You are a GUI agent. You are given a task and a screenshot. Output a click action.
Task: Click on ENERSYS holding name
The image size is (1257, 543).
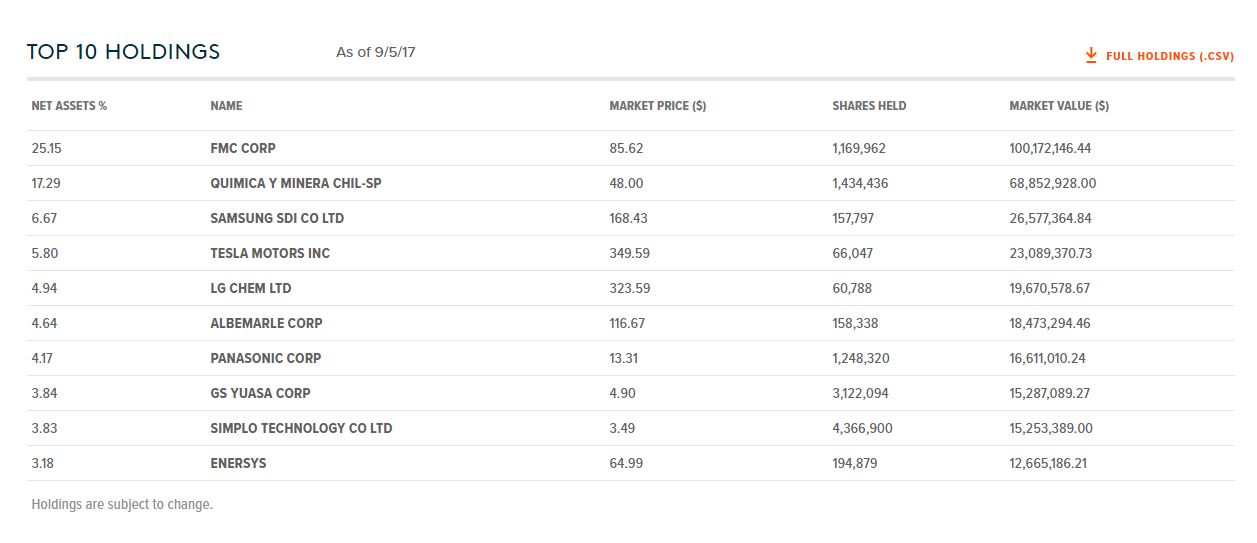(x=238, y=463)
